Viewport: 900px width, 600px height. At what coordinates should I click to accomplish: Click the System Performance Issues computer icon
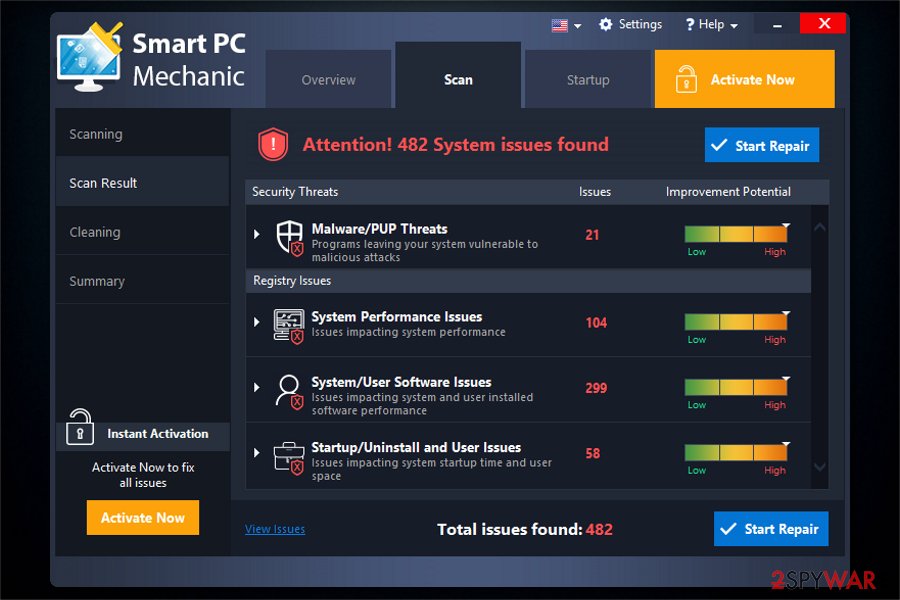pos(289,326)
